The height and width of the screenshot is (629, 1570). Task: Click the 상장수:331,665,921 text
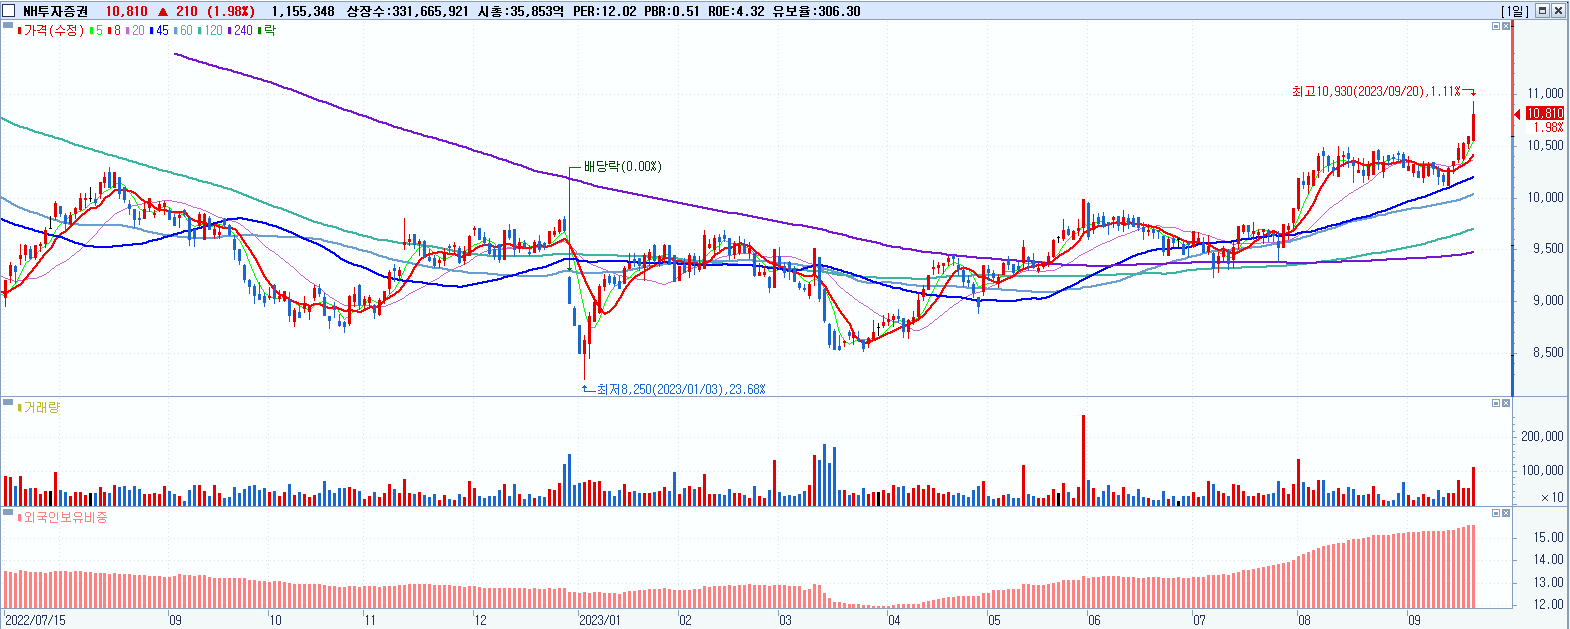pos(407,11)
